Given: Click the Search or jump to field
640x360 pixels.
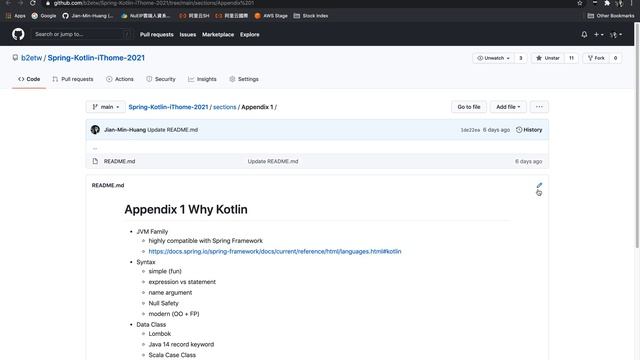Looking at the screenshot, I should point(82,34).
